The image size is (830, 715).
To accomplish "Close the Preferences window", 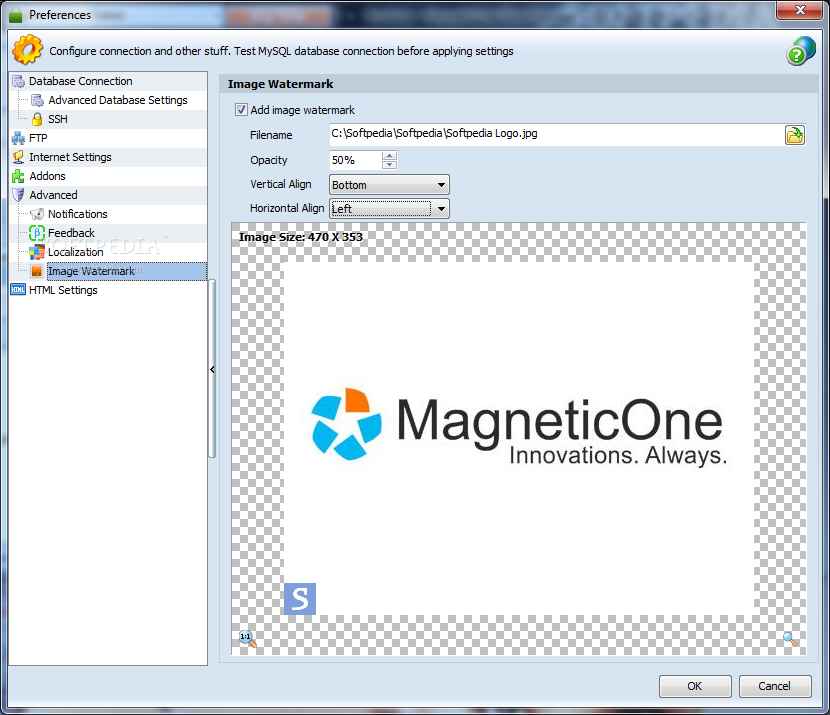I will (800, 10).
